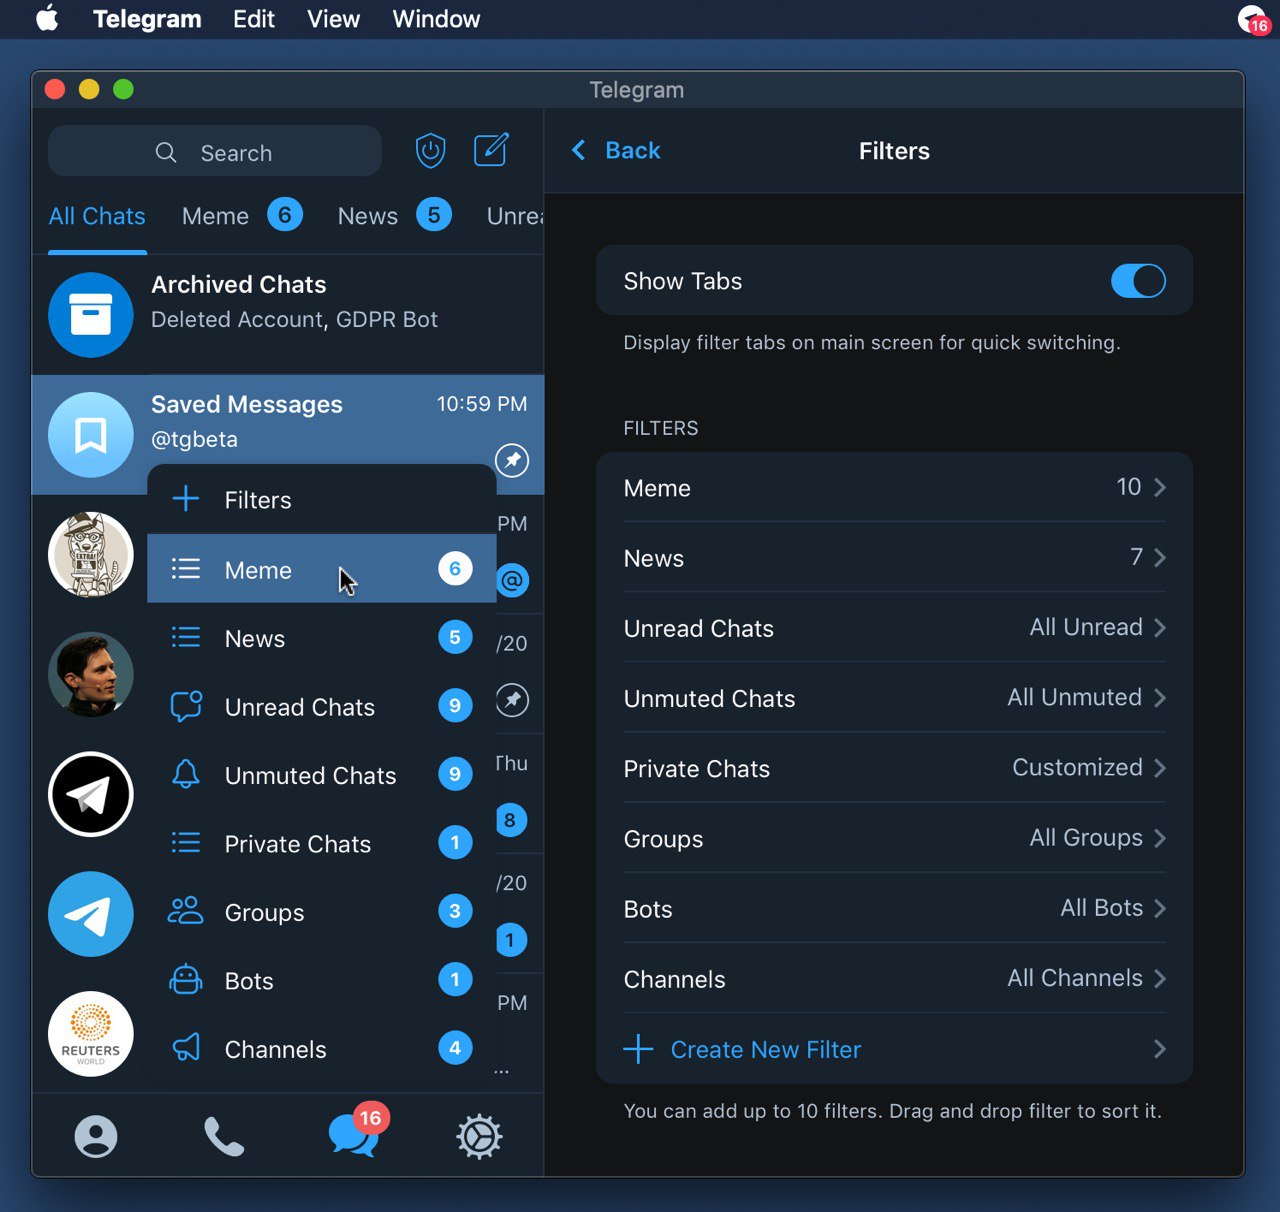Open the Settings gear icon
1280x1212 pixels.
pyautogui.click(x=479, y=1137)
